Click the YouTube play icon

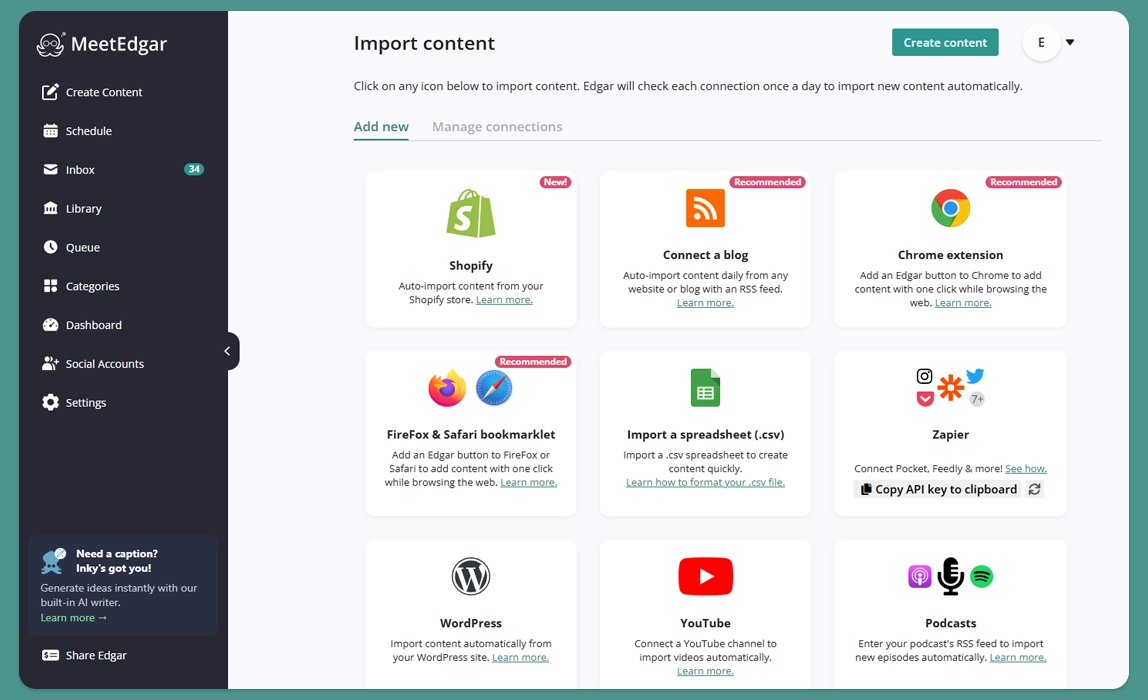point(705,576)
